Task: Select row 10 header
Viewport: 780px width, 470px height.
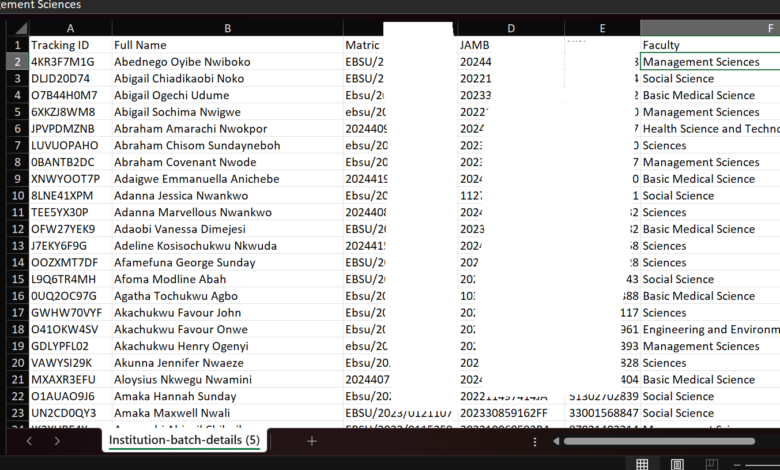Action: [x=14, y=196]
